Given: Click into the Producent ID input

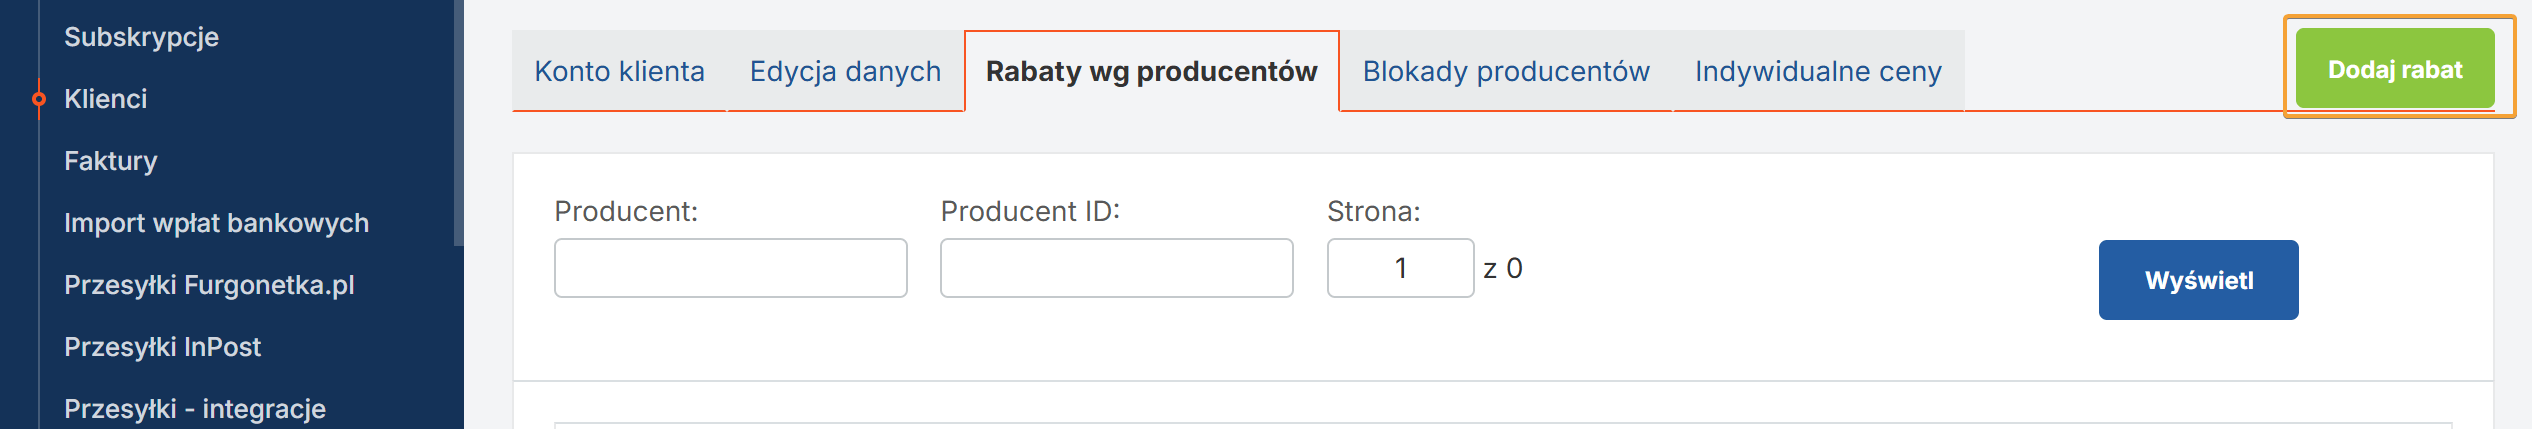Looking at the screenshot, I should (1116, 268).
